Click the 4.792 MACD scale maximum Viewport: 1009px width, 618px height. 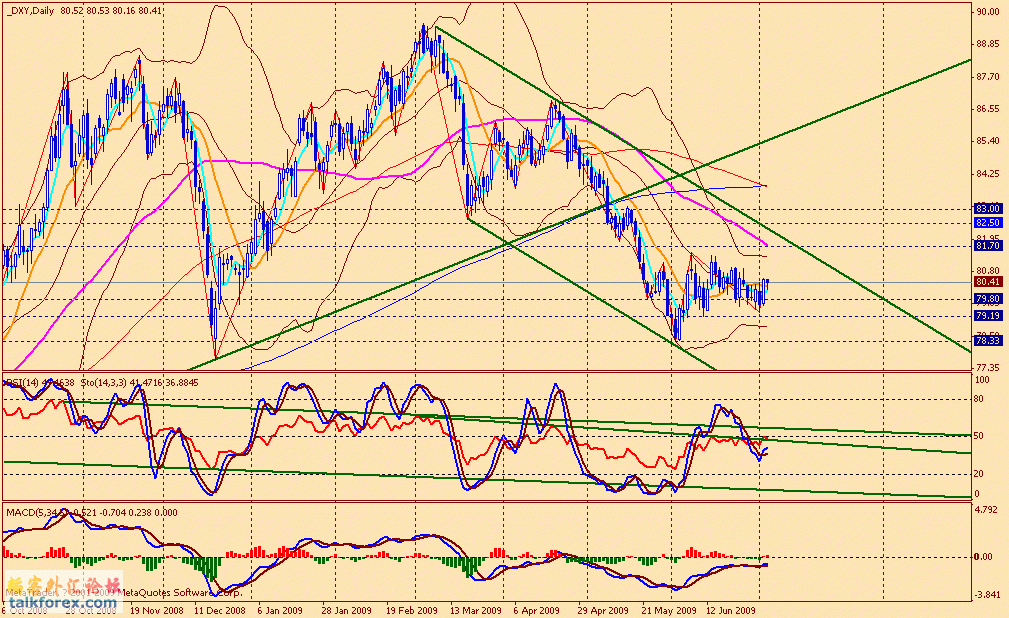coord(988,510)
